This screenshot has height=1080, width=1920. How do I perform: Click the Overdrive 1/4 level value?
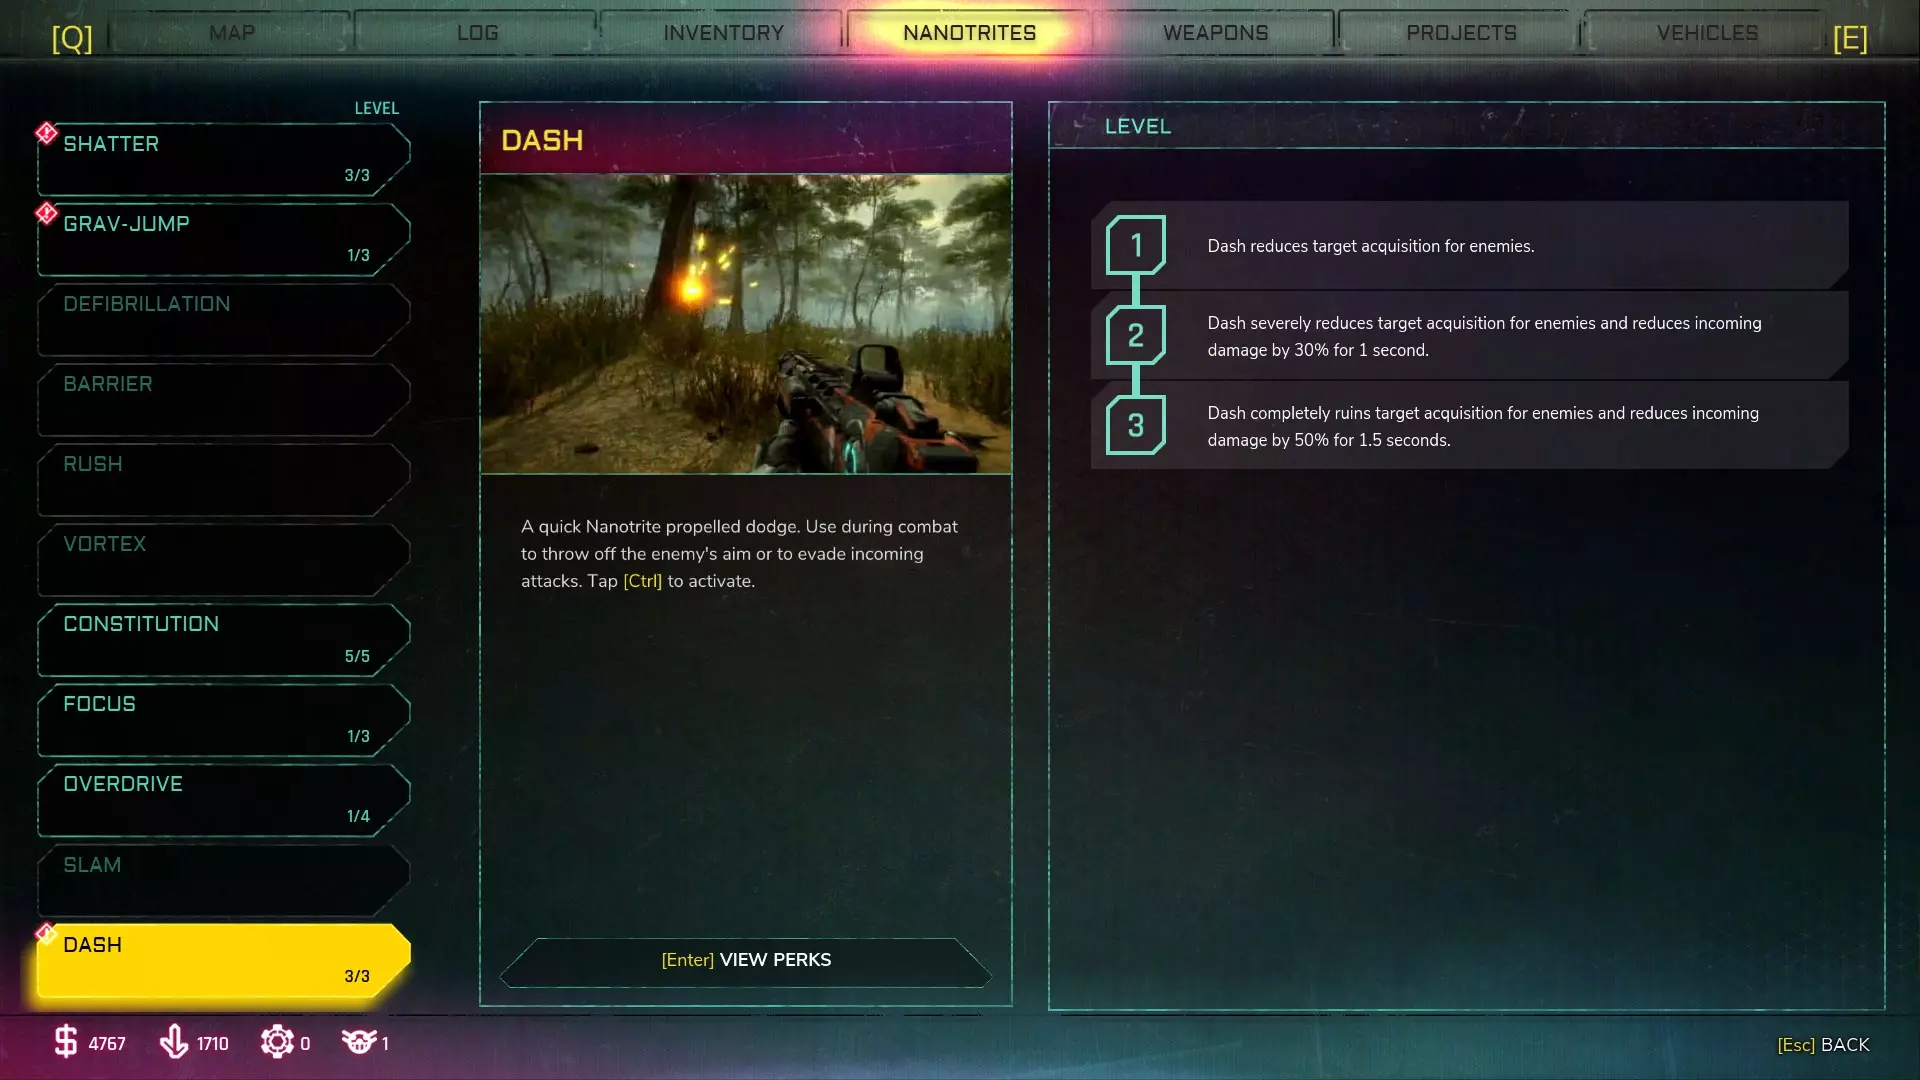click(358, 816)
